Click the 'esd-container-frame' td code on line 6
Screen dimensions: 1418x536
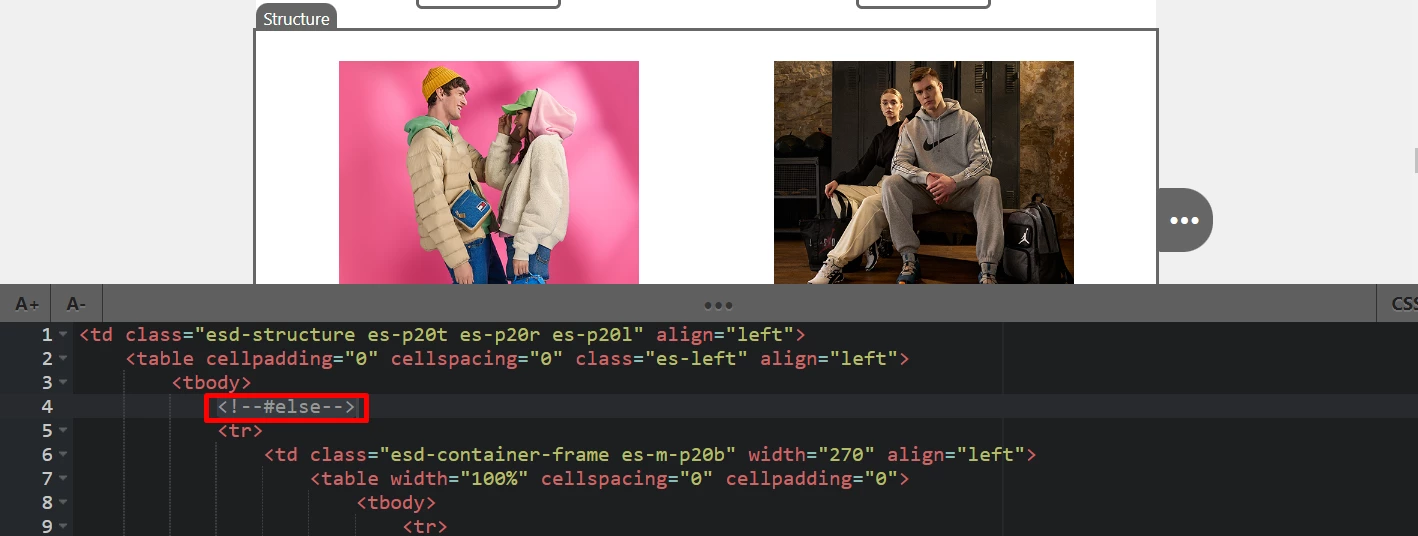[x=650, y=454]
